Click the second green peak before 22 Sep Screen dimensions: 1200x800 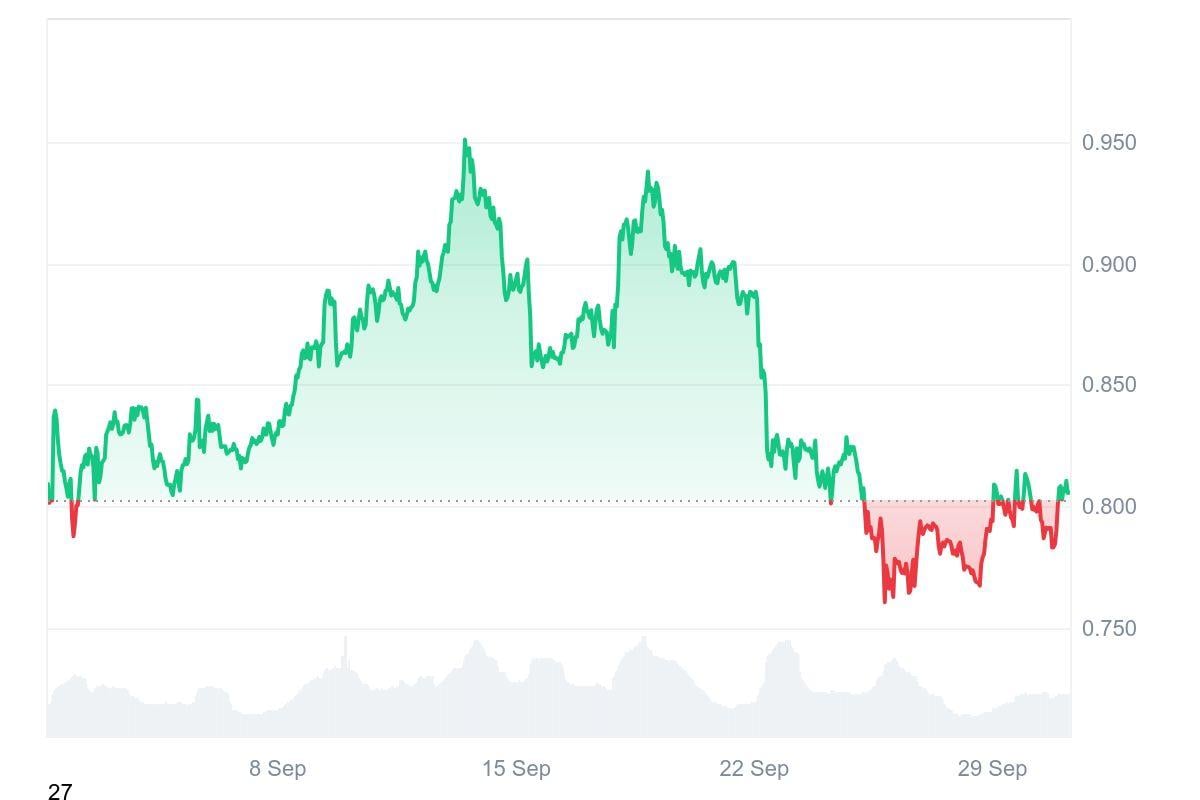click(648, 173)
